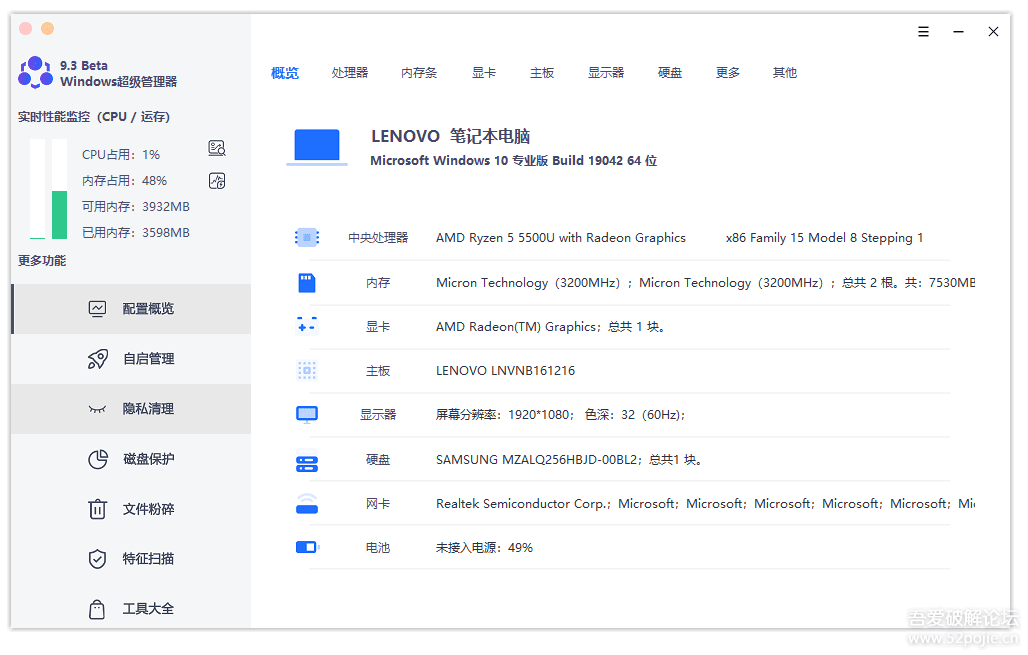Open 自启管理 from the sidebar
The width and height of the screenshot is (1028, 655).
click(131, 359)
